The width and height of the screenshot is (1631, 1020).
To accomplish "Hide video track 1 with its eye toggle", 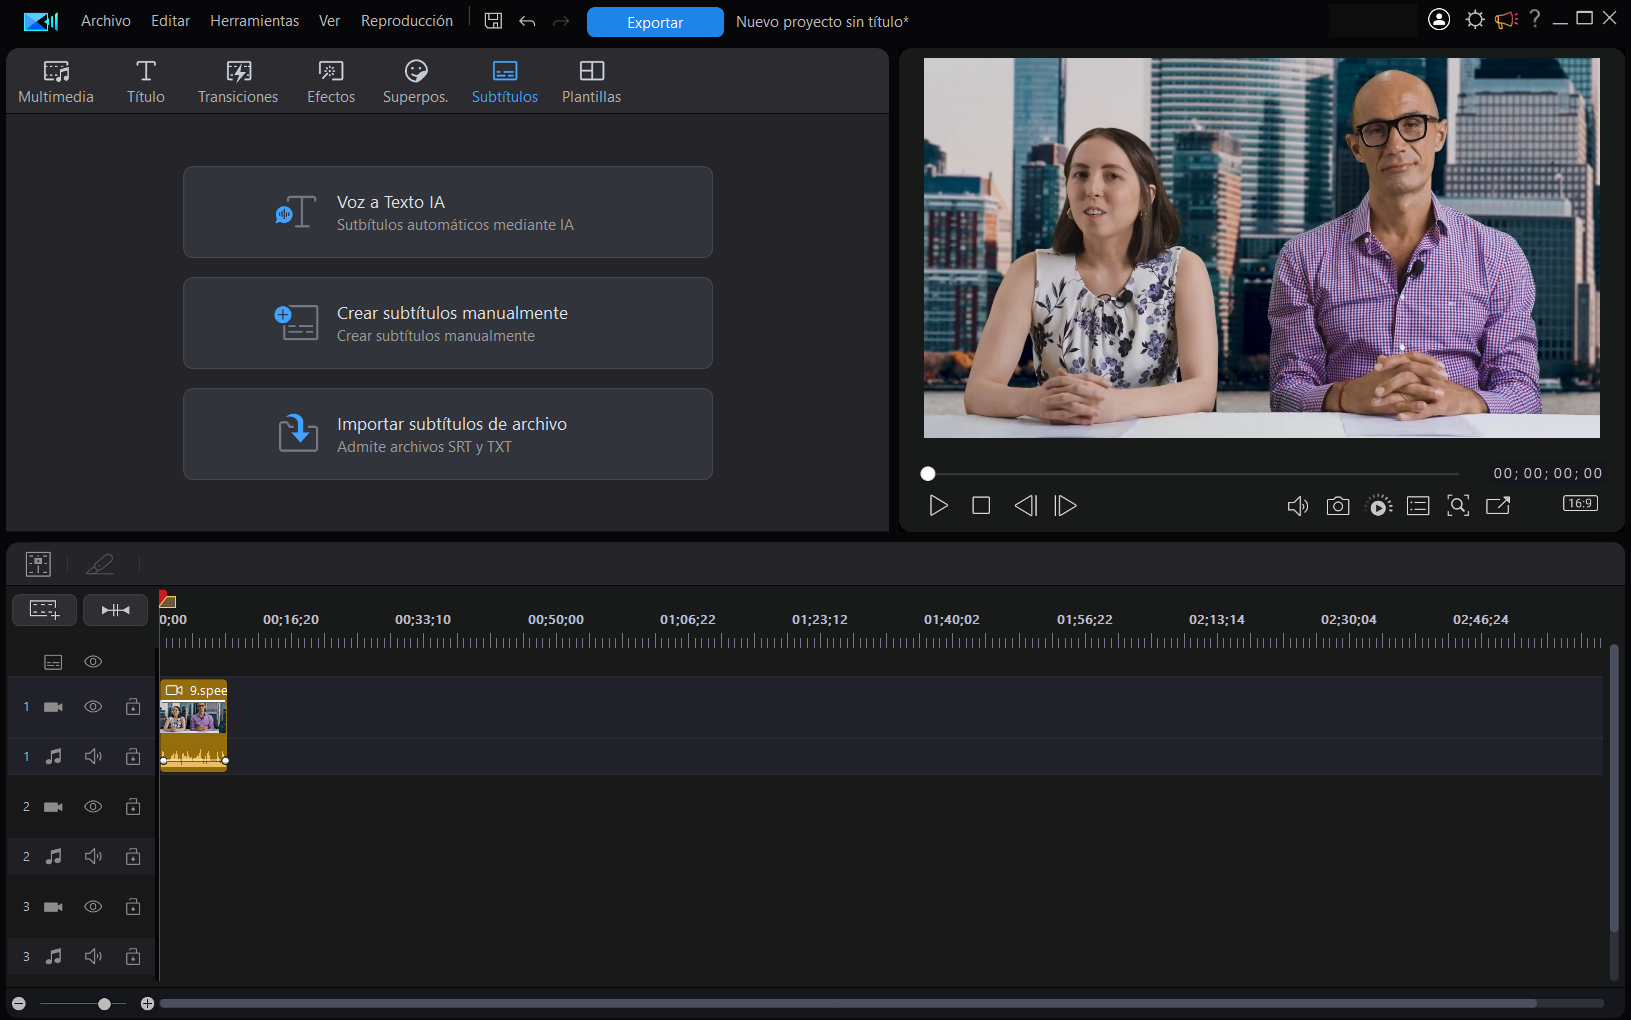I will pyautogui.click(x=93, y=706).
